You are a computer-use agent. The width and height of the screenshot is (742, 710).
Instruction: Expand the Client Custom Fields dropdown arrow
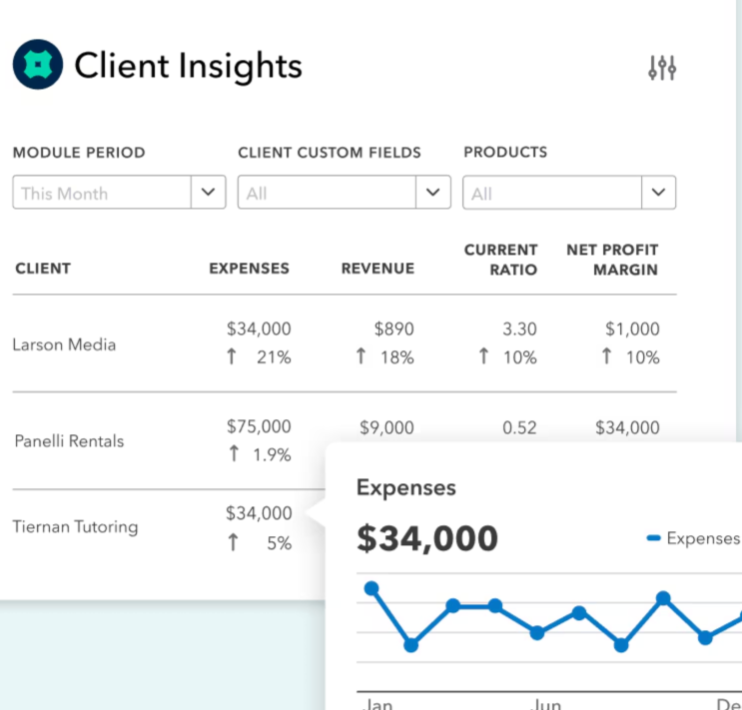[x=433, y=192]
